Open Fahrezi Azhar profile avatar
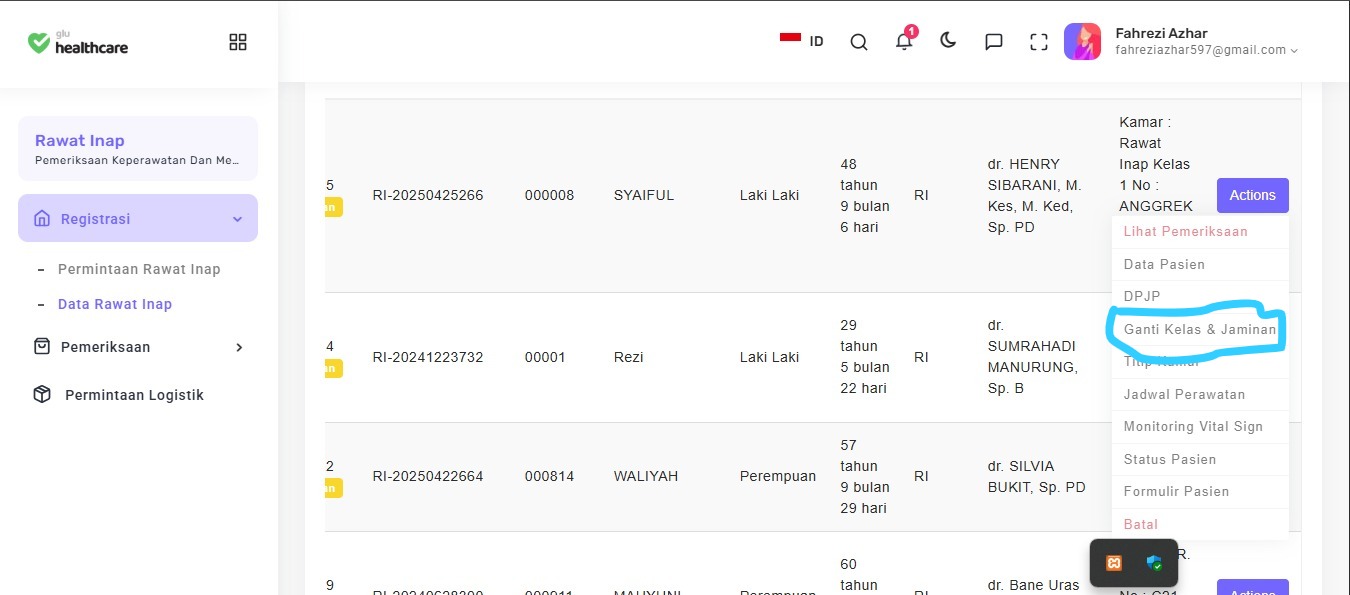This screenshot has width=1350, height=595. coord(1082,42)
